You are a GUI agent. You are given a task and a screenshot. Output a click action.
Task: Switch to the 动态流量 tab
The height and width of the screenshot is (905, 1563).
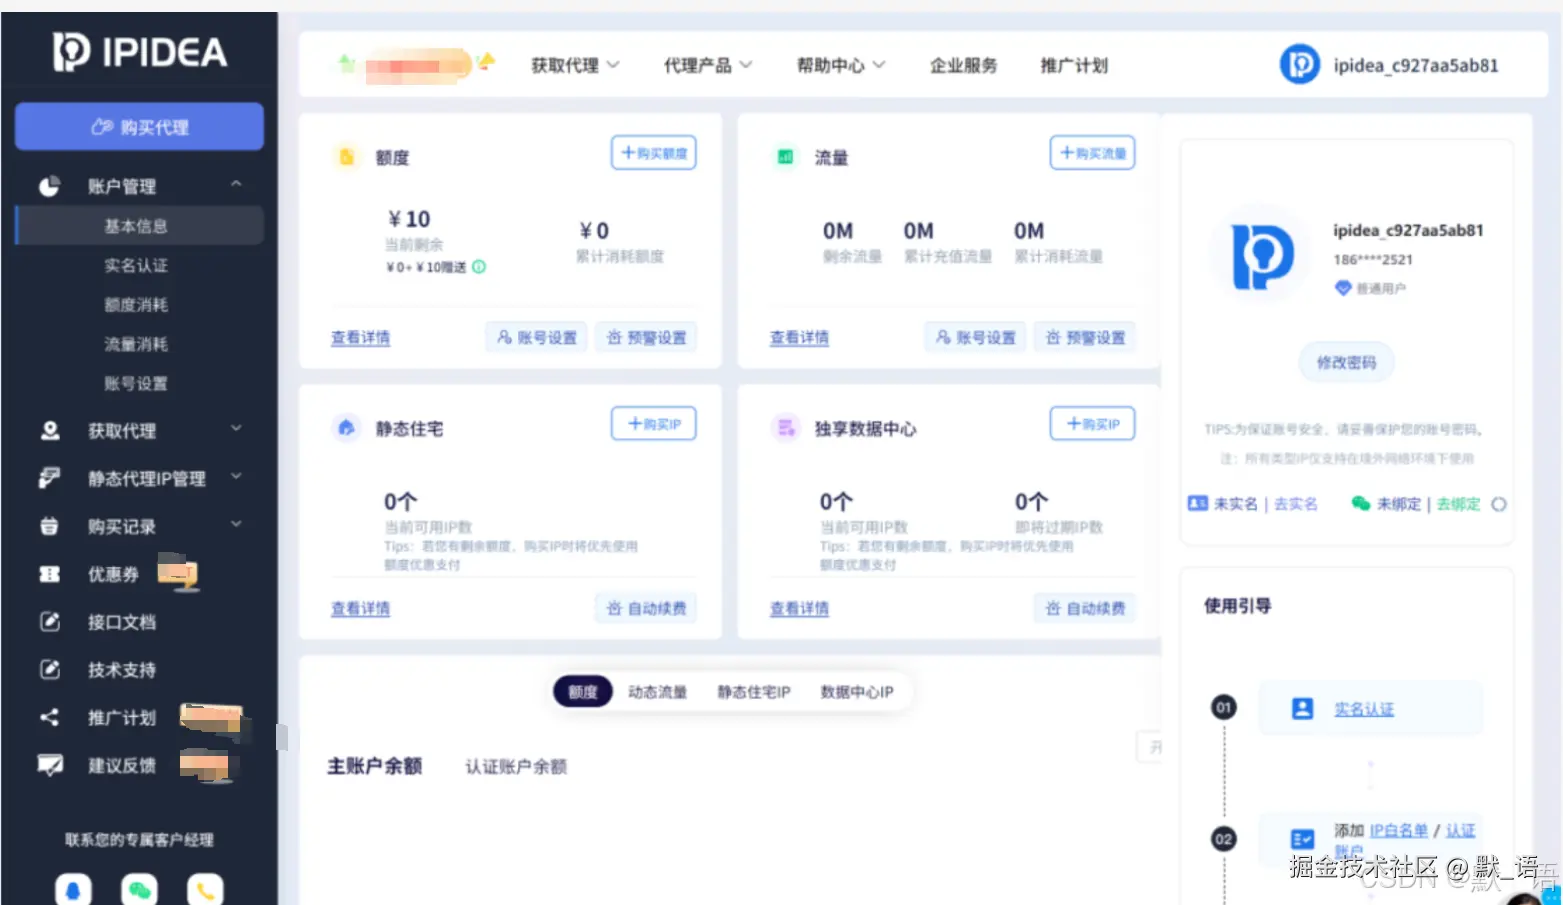(657, 691)
